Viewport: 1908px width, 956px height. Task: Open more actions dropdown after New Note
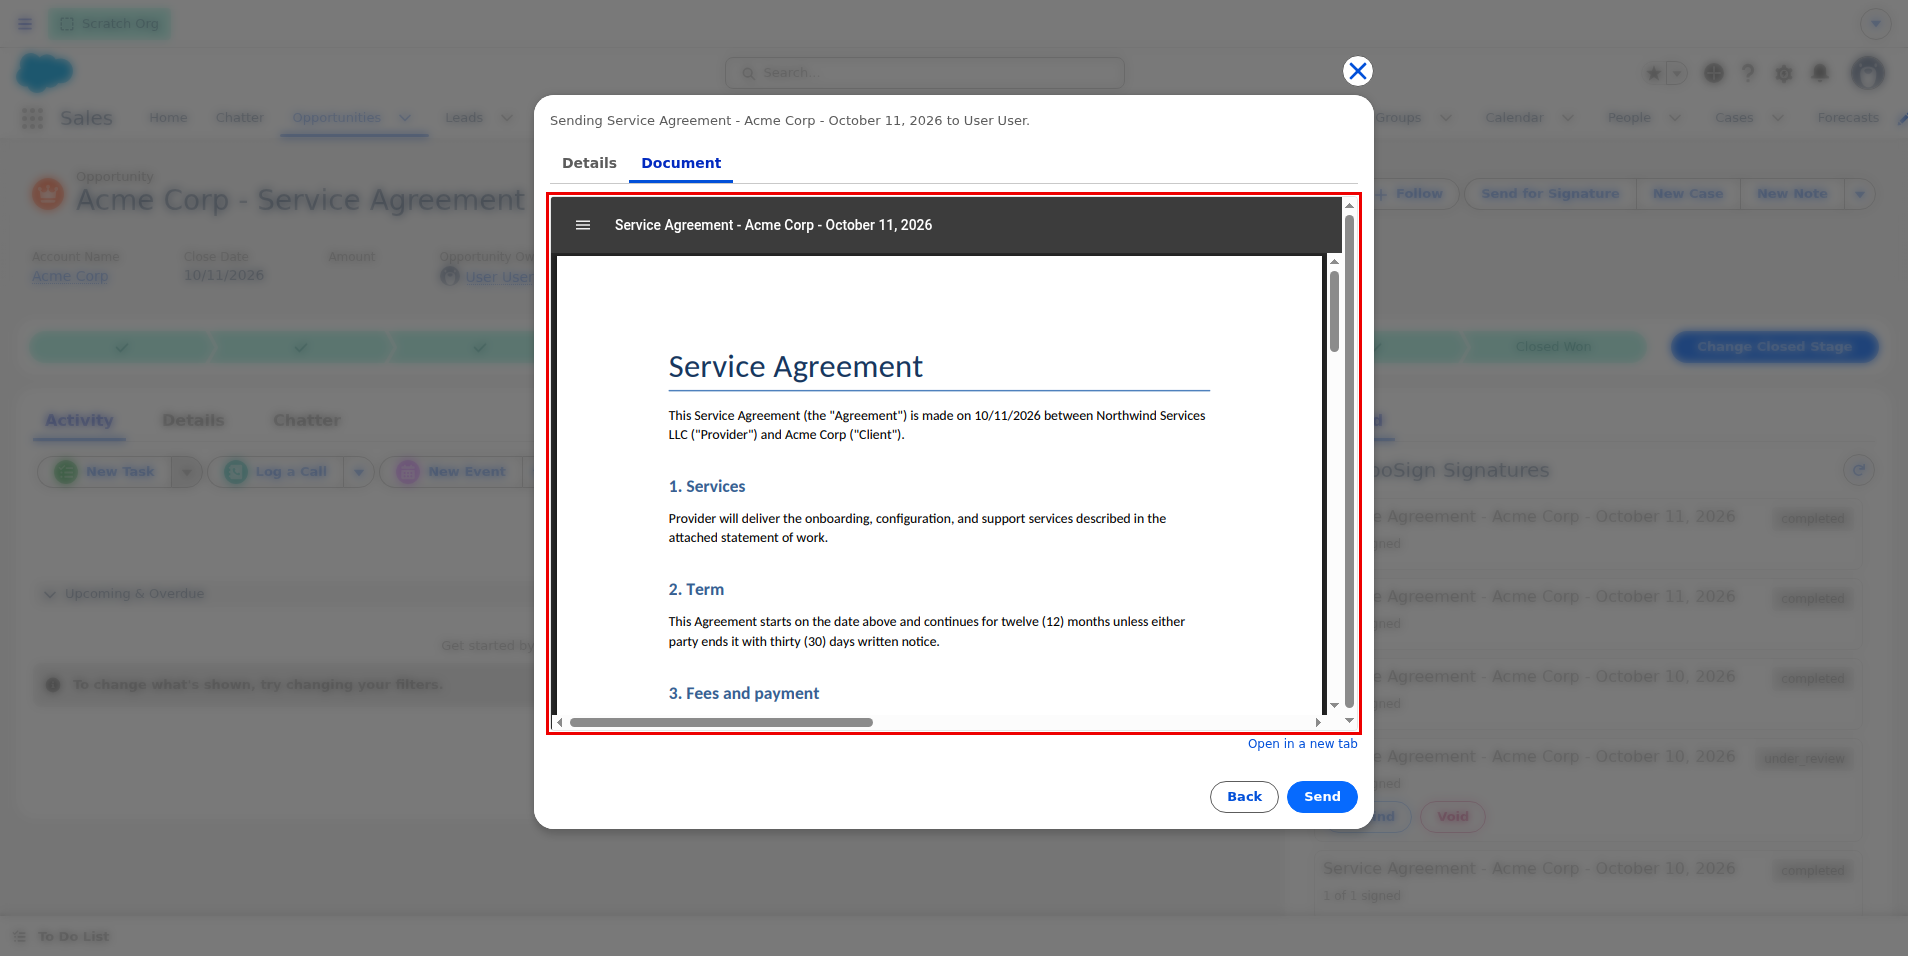pos(1860,194)
